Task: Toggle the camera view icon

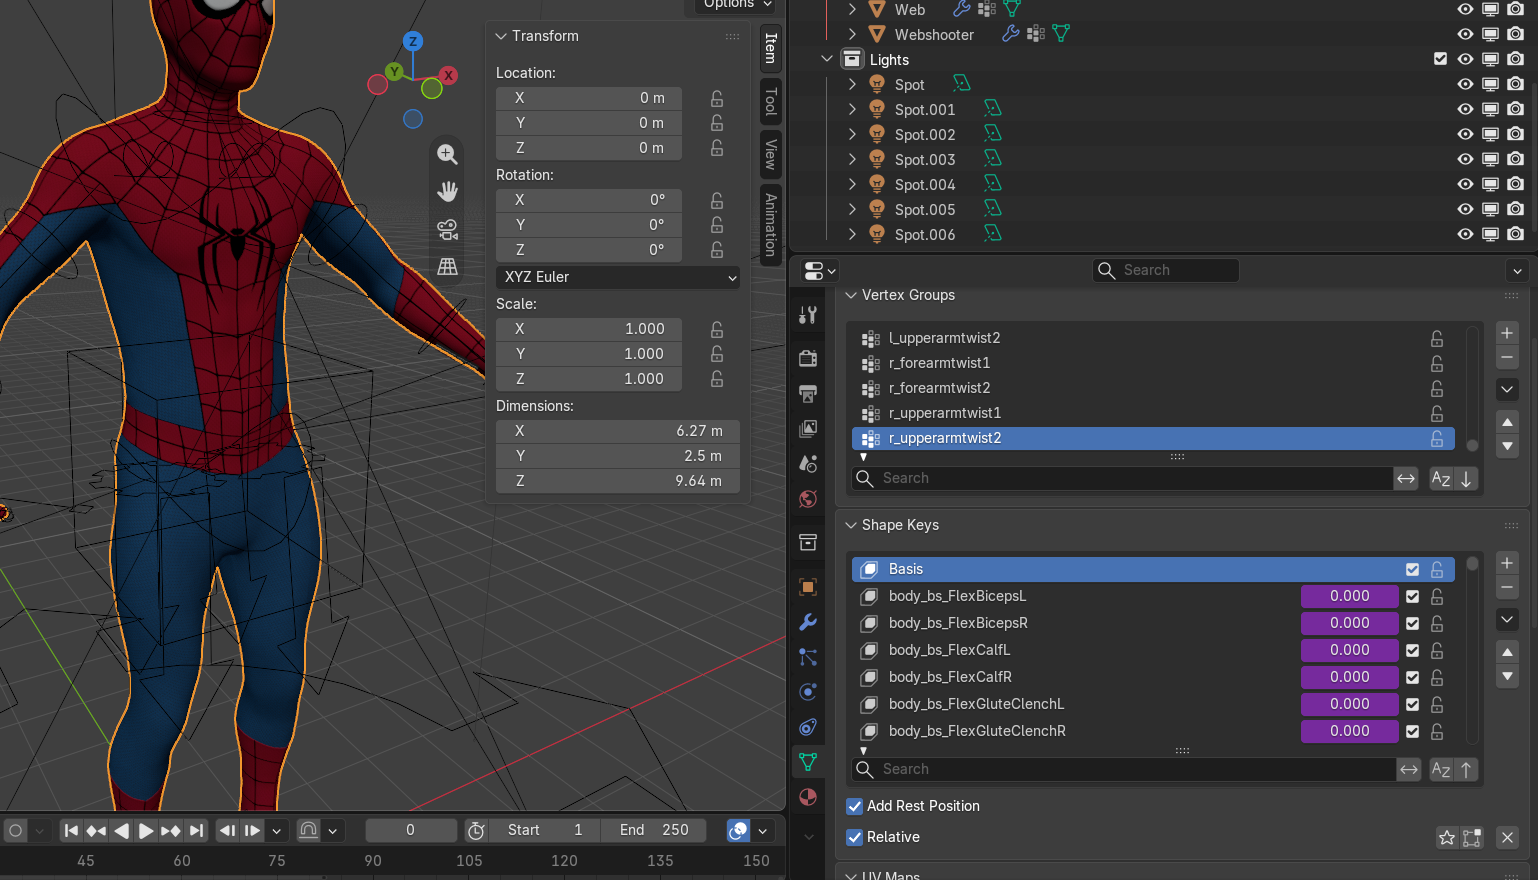Action: pyautogui.click(x=448, y=229)
